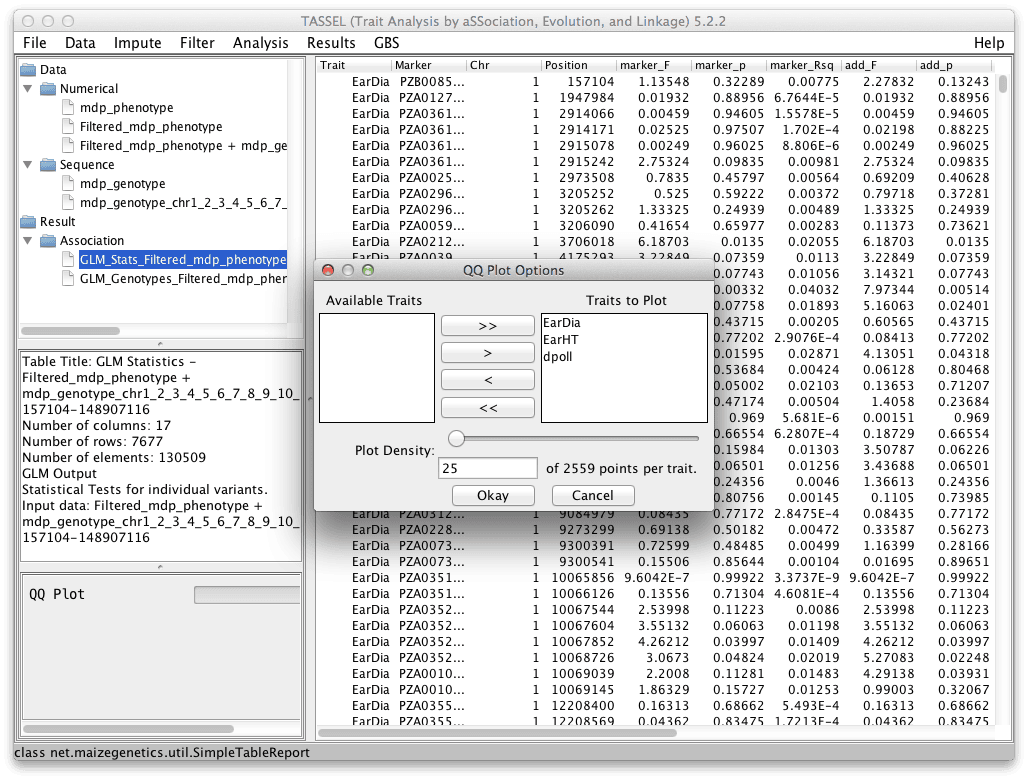Viewport: 1028px width, 780px height.
Task: Click the Sequence folder icon
Action: (48, 165)
